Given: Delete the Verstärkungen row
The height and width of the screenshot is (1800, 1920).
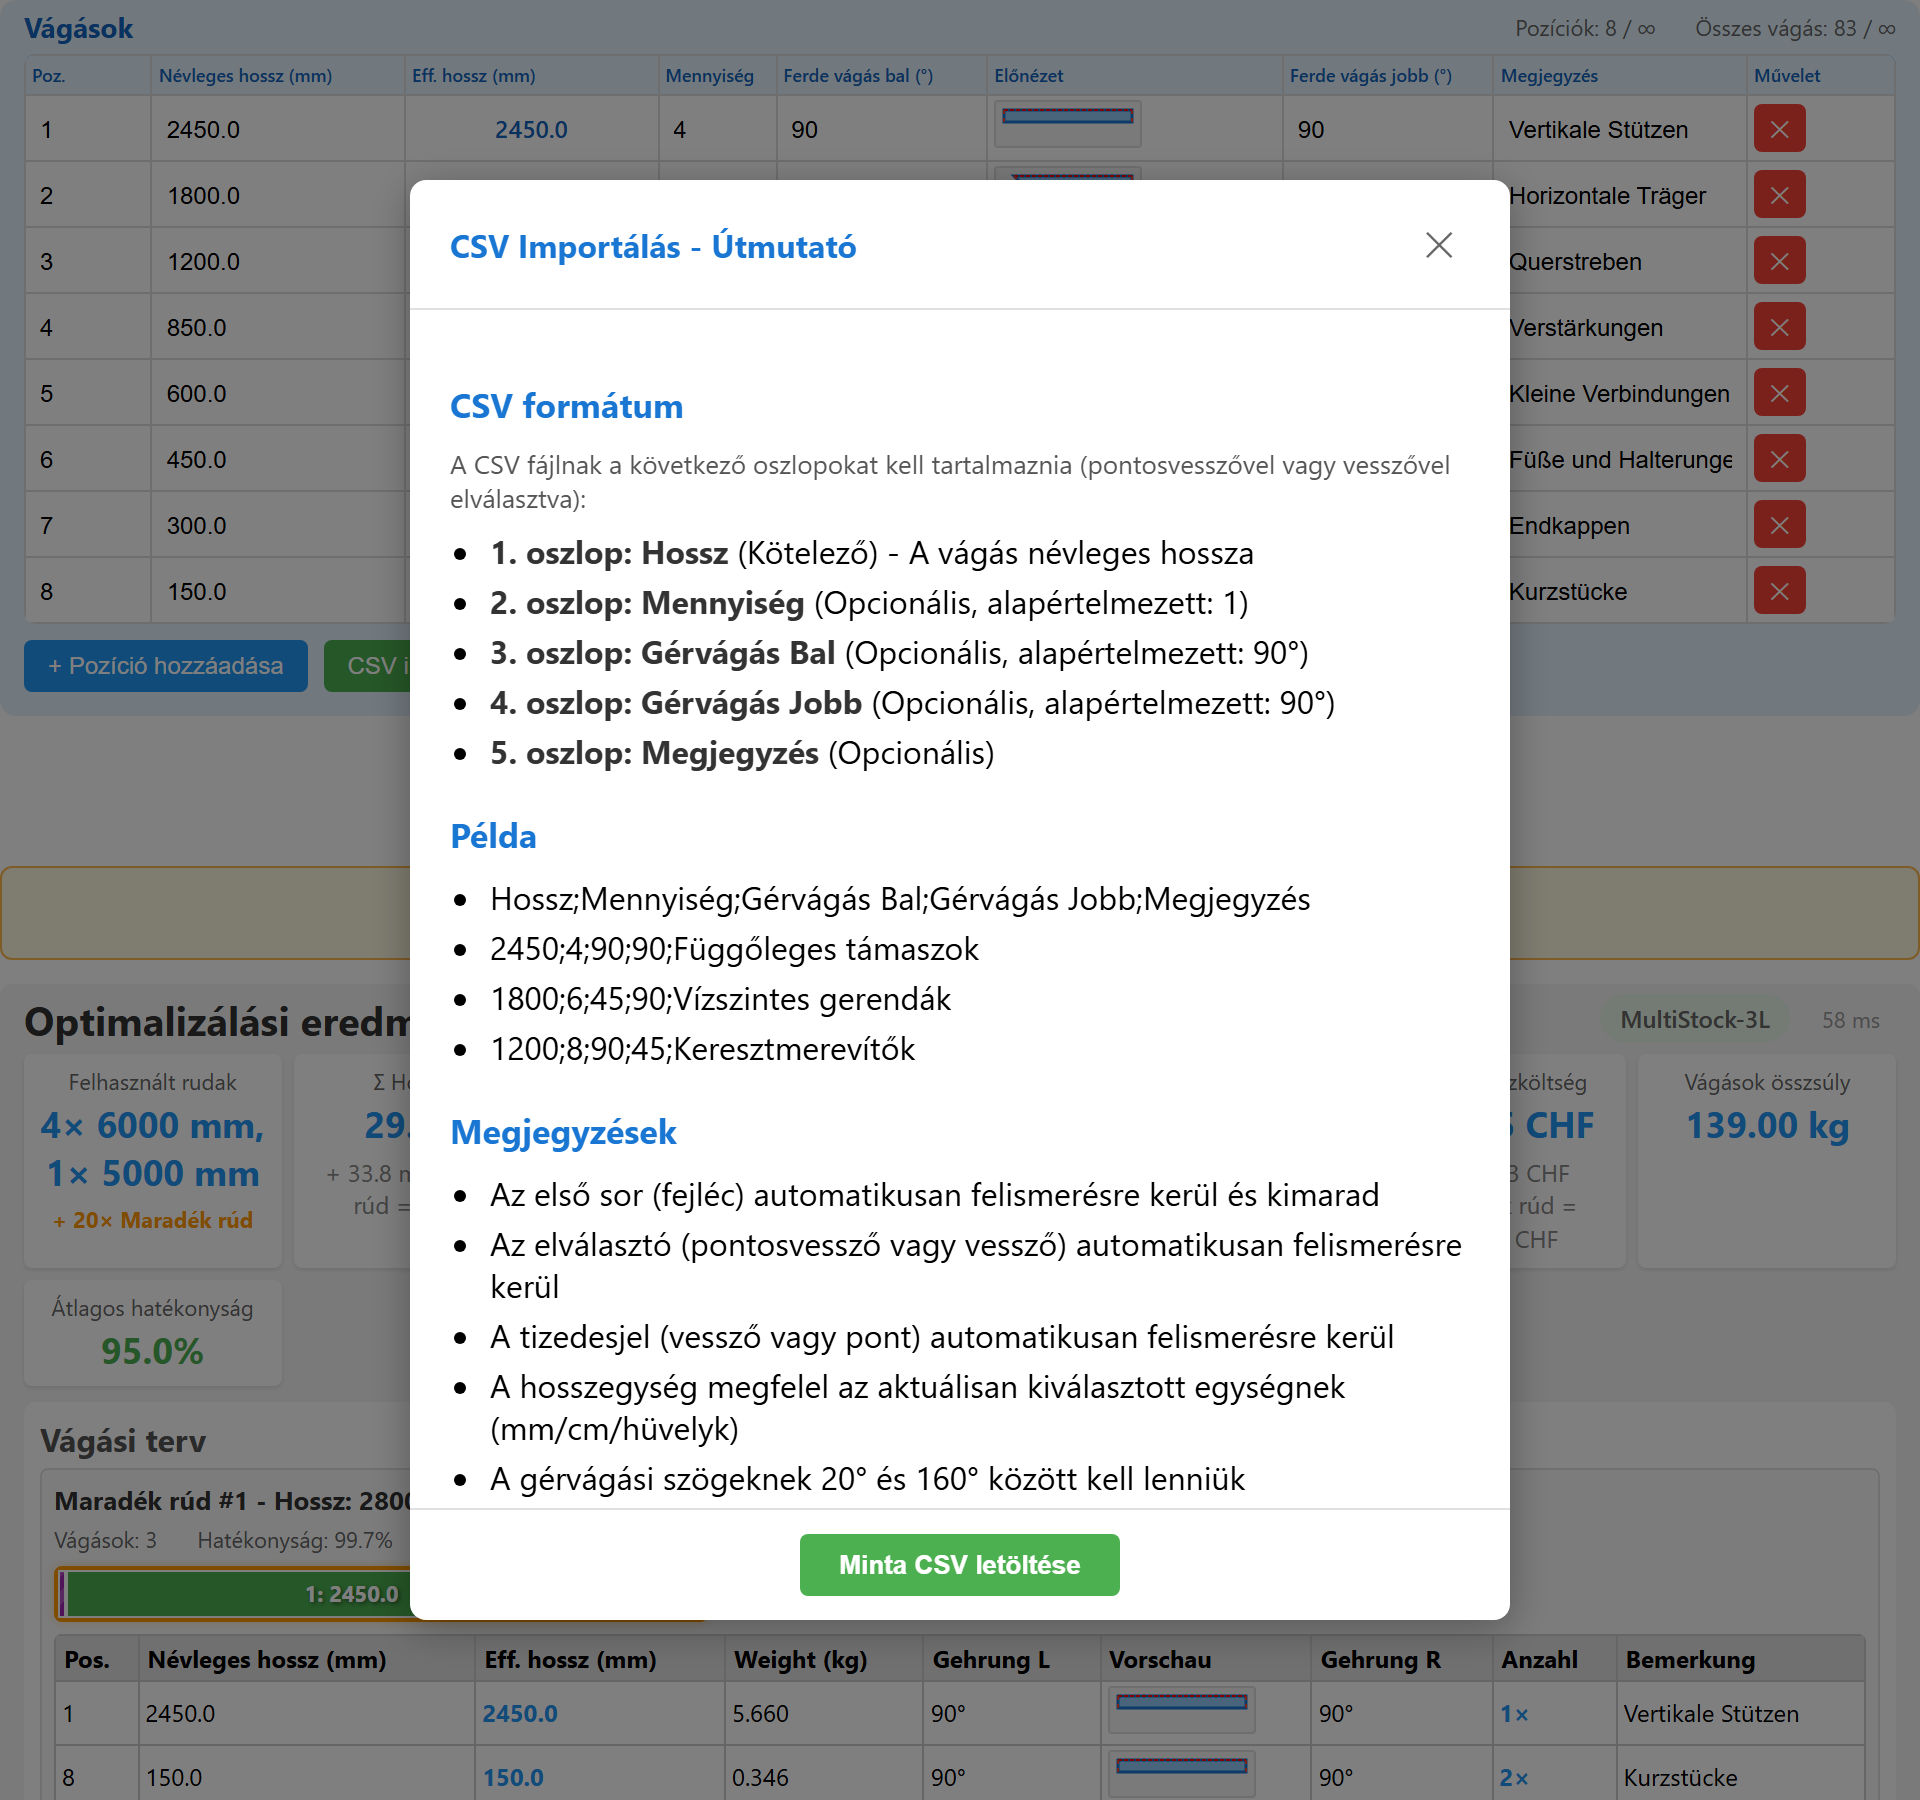Looking at the screenshot, I should pyautogui.click(x=1779, y=327).
